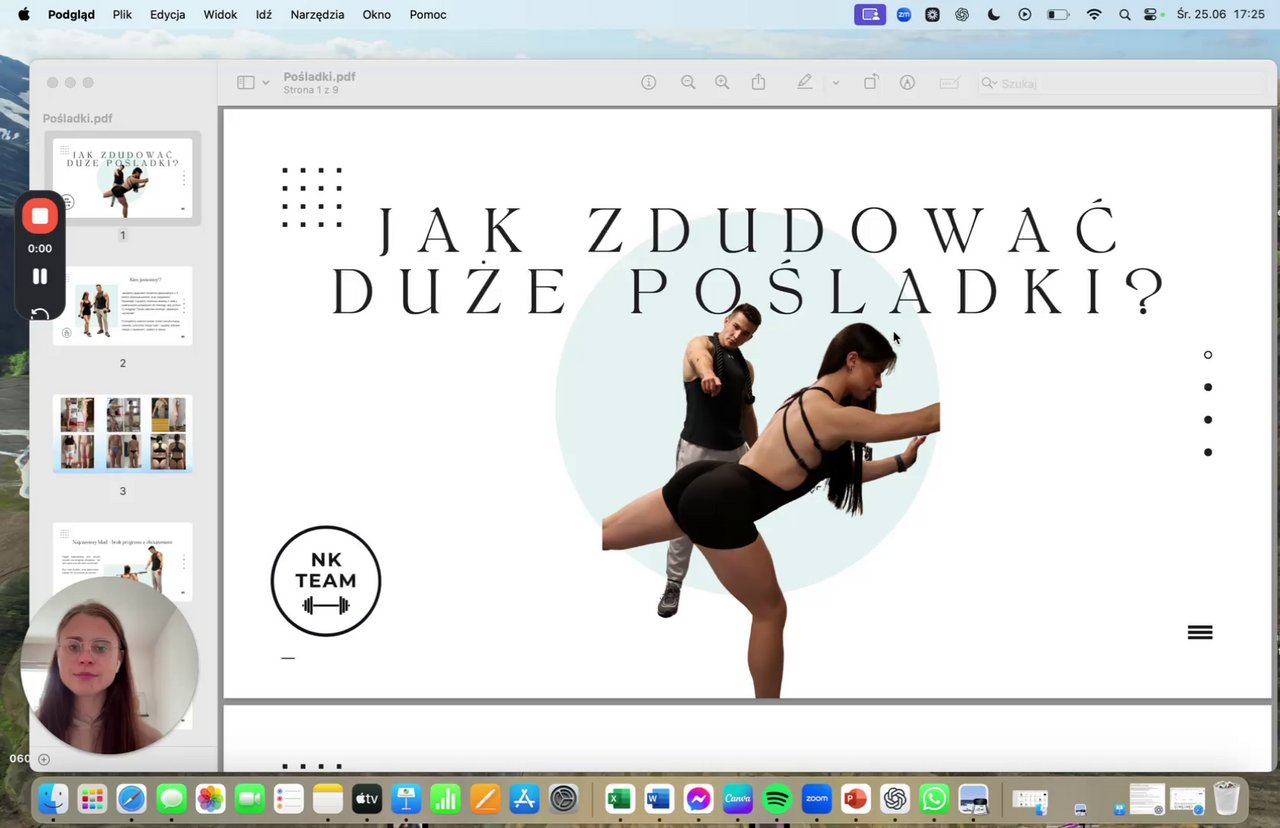Open Canva from the Dock

tap(737, 798)
